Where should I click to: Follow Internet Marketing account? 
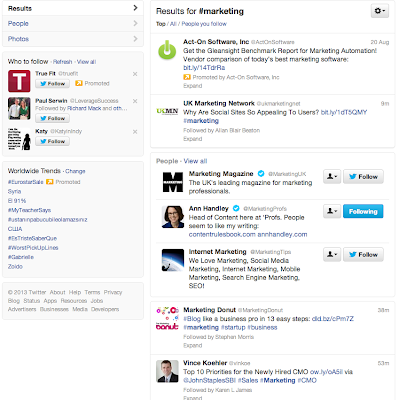click(x=363, y=255)
